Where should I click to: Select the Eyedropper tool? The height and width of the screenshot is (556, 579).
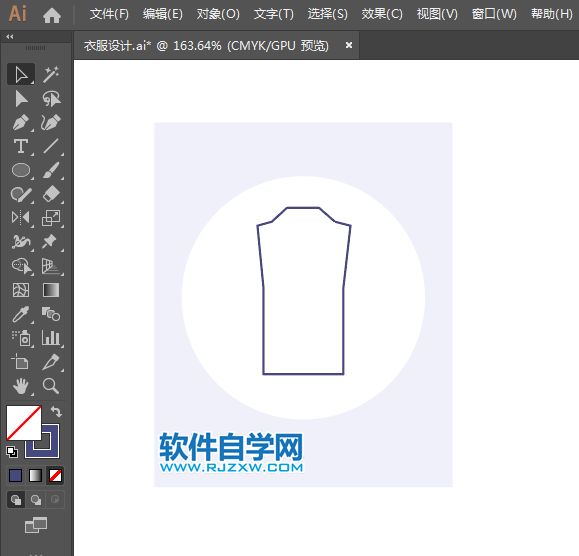[21, 314]
